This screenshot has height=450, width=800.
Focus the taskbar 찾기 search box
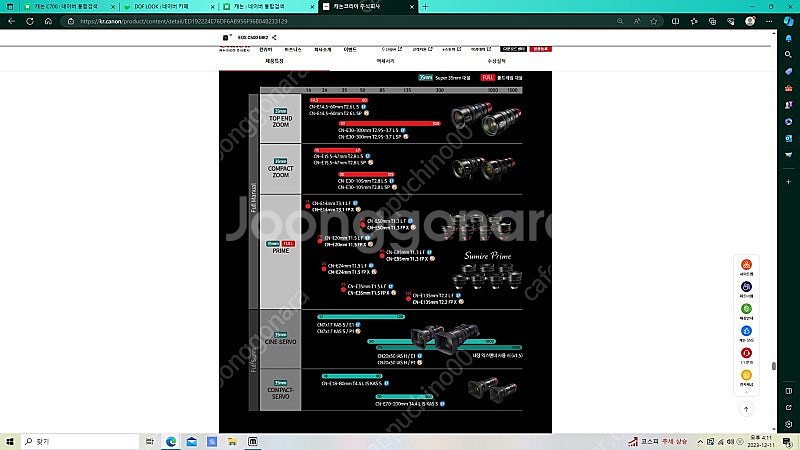81,441
